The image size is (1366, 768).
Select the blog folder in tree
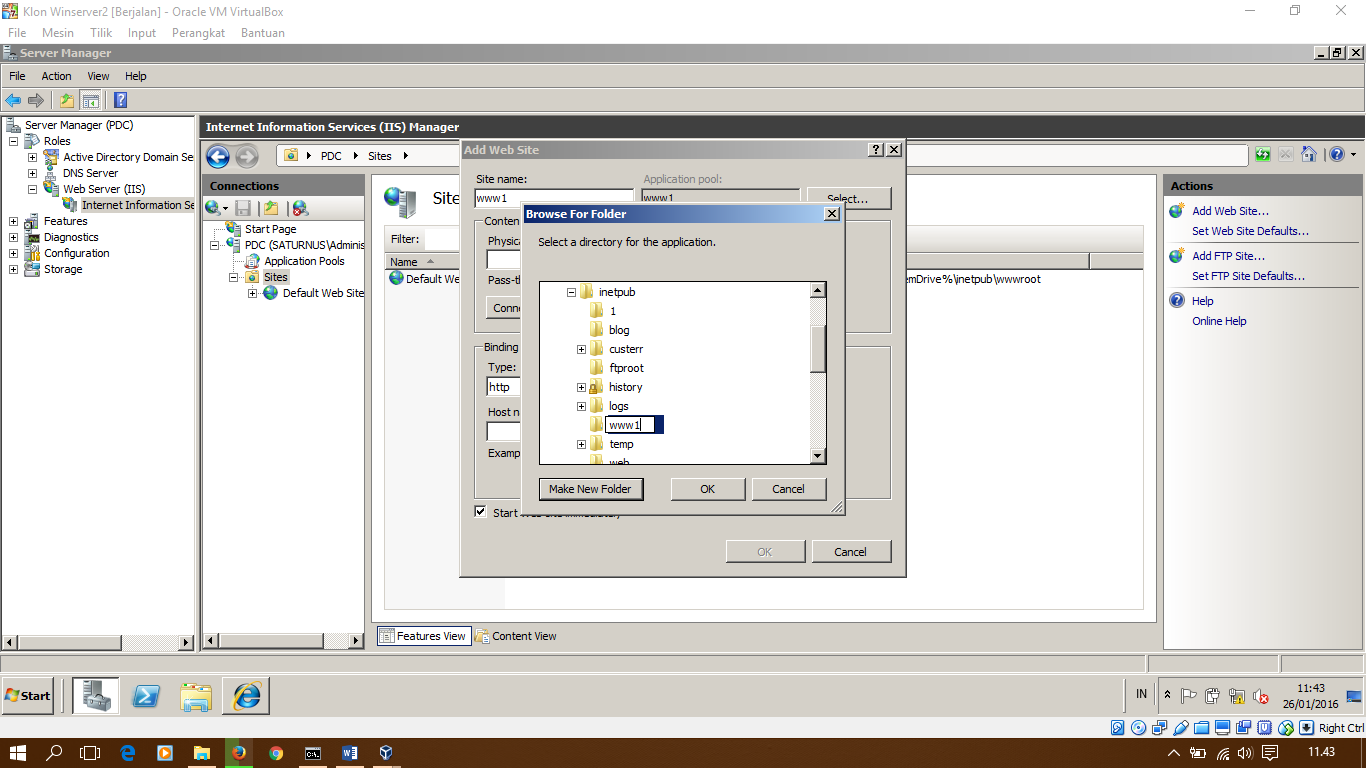tap(619, 330)
